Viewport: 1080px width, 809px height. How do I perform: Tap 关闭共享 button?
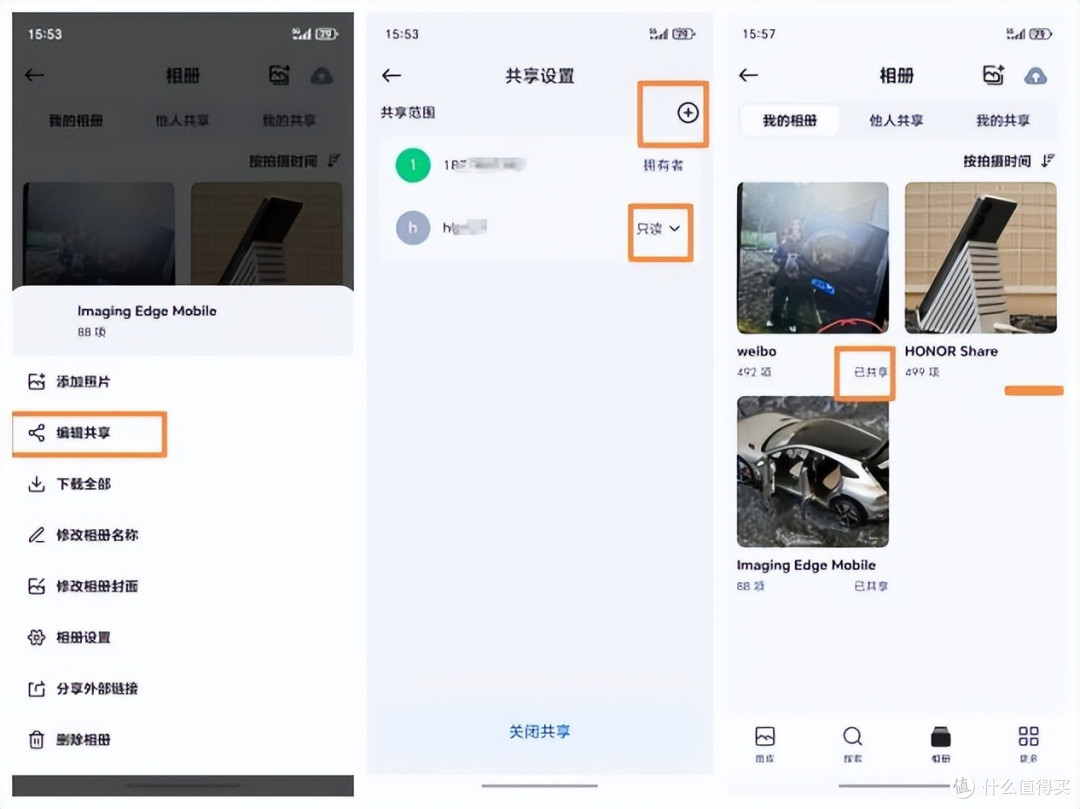539,731
